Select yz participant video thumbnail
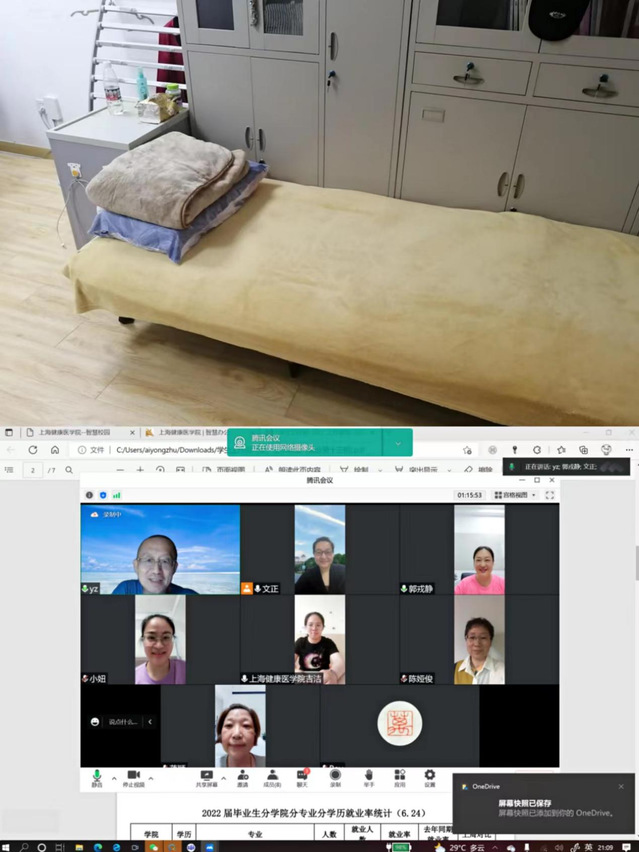 click(160, 550)
